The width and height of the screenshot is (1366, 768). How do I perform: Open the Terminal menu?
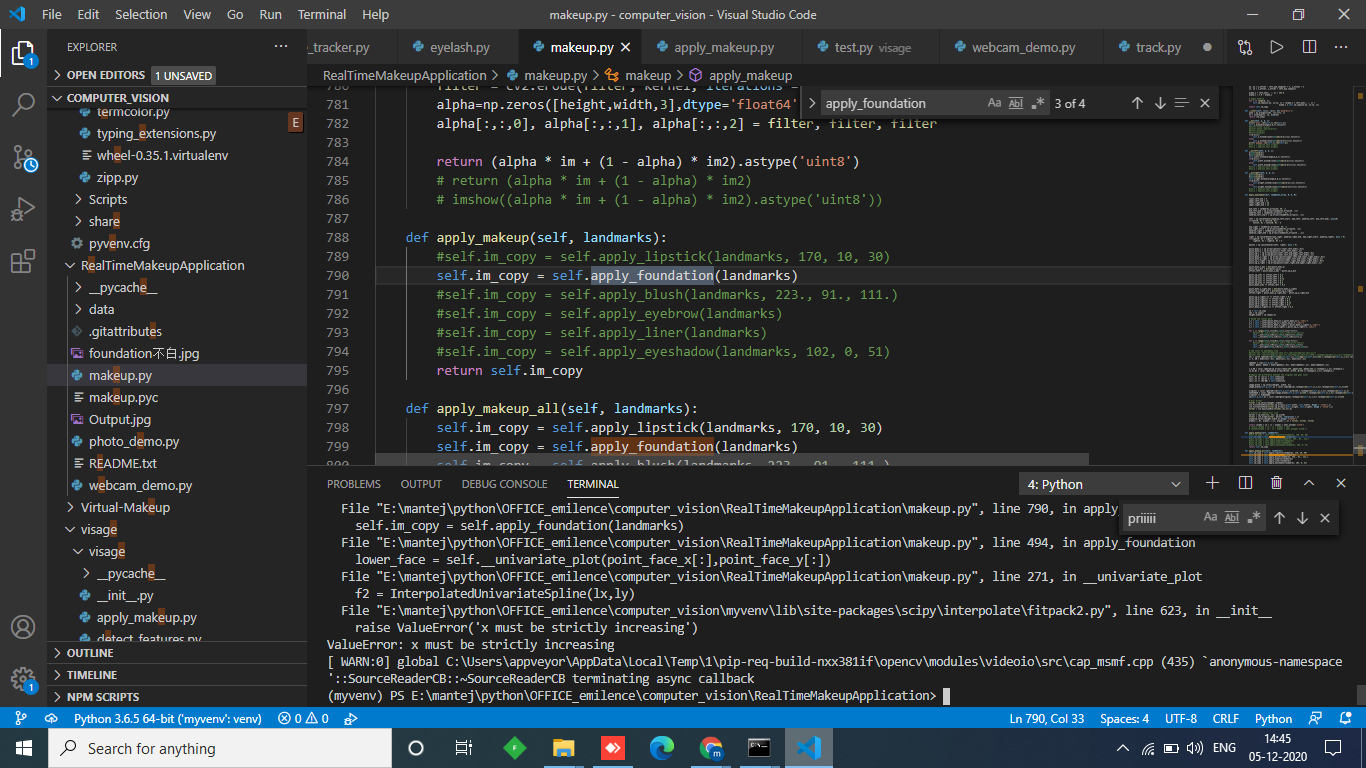pos(322,15)
